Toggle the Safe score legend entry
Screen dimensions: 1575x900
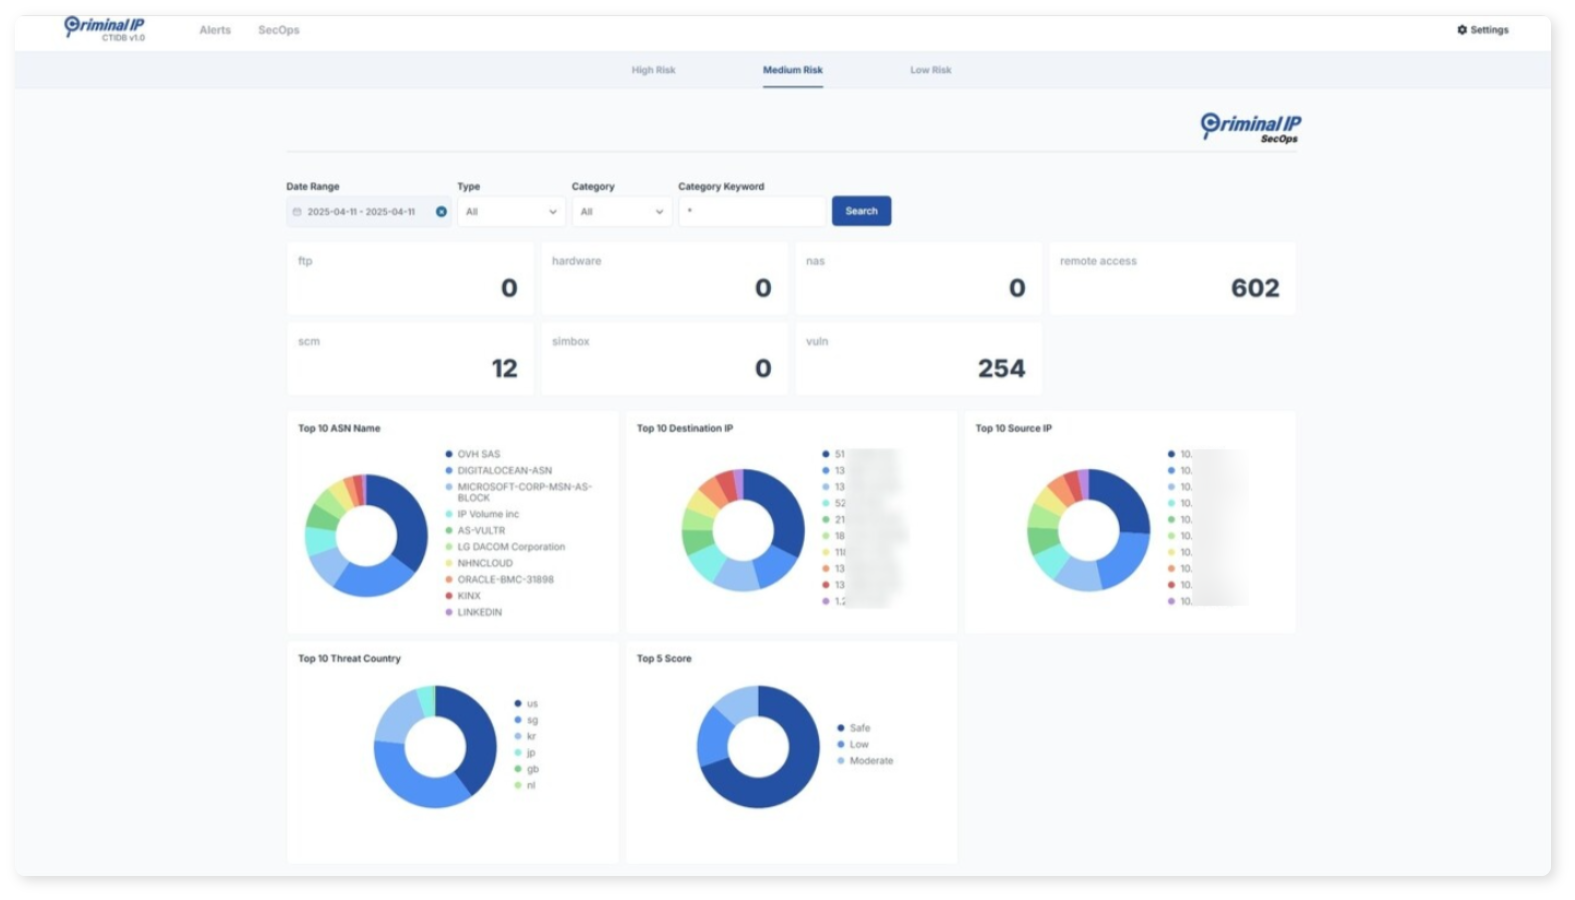click(x=853, y=728)
